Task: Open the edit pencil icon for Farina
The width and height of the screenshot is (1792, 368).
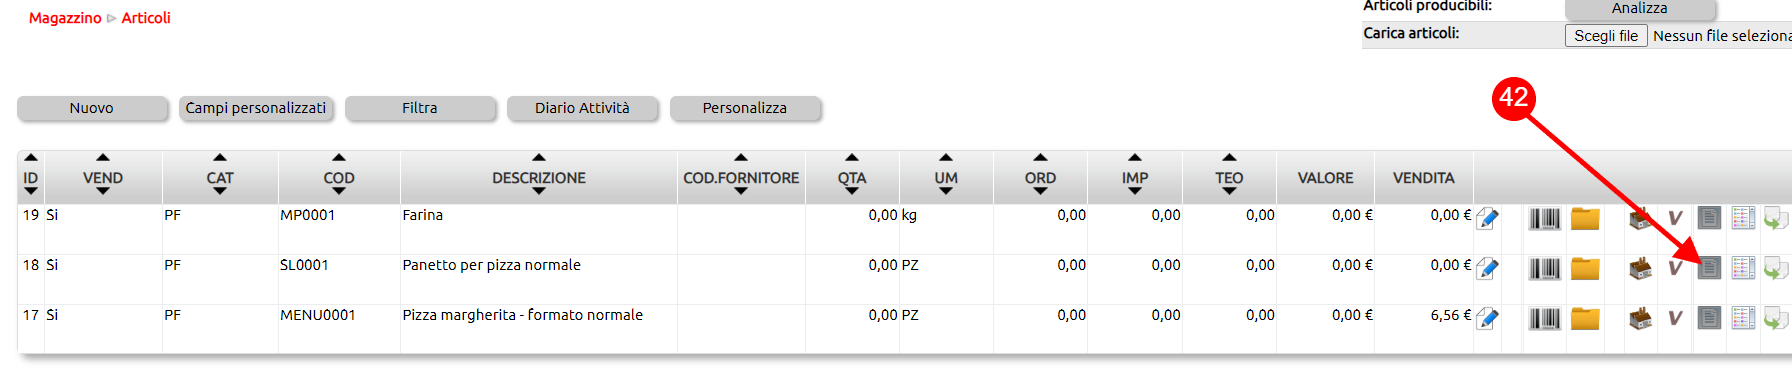Action: coord(1487,218)
